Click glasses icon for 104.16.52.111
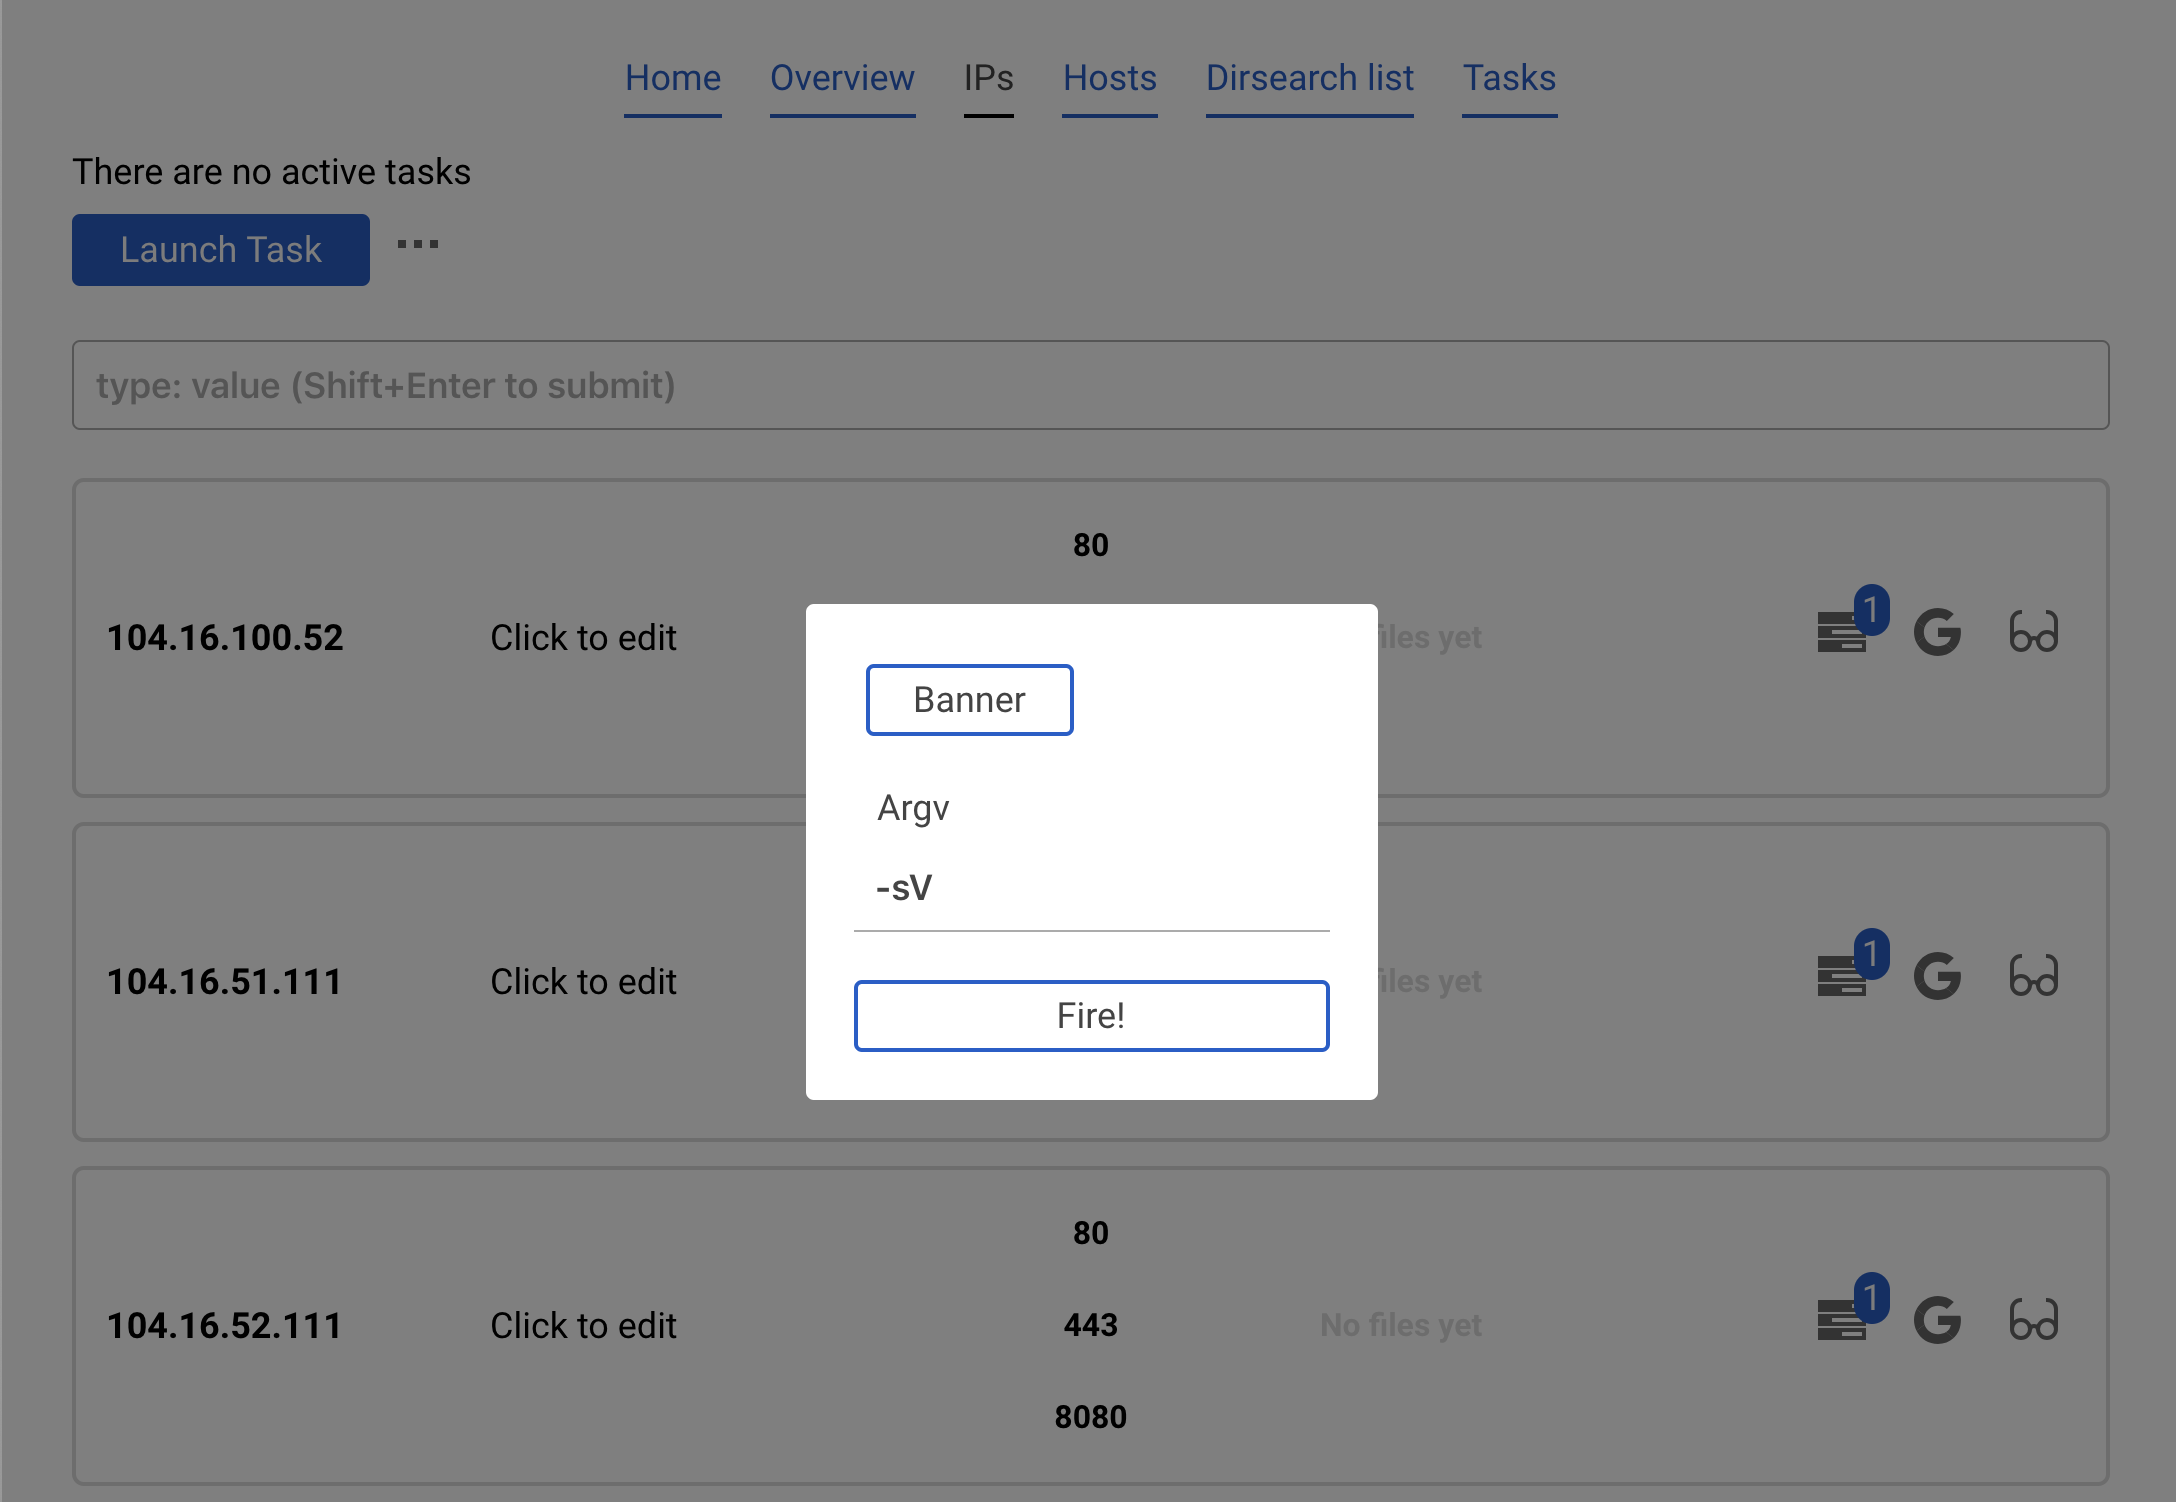The height and width of the screenshot is (1502, 2176). pos(2033,1321)
